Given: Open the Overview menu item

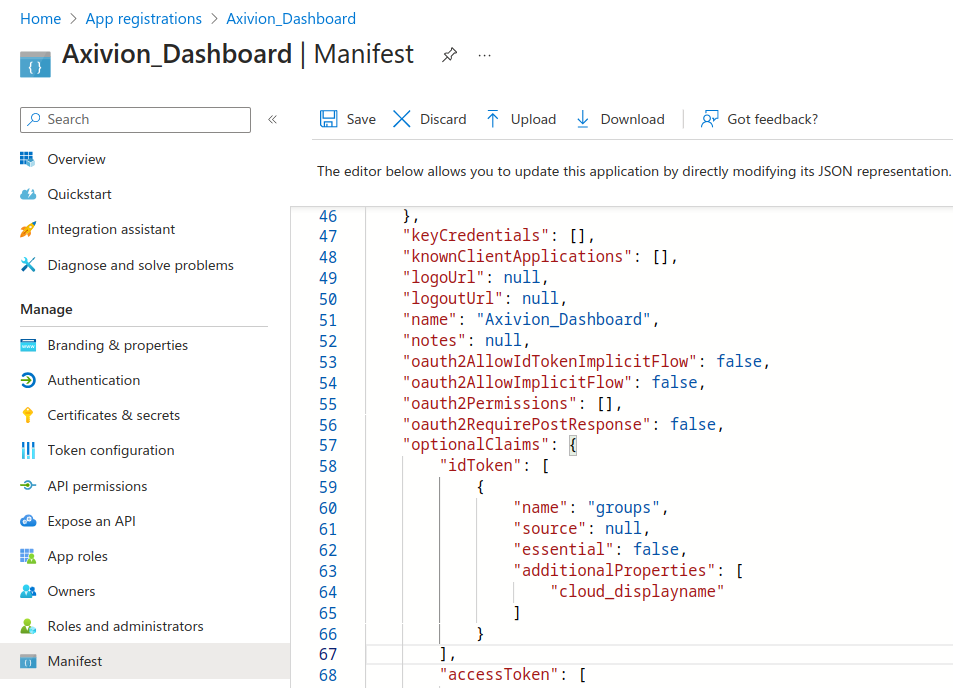Looking at the screenshot, I should tap(77, 159).
